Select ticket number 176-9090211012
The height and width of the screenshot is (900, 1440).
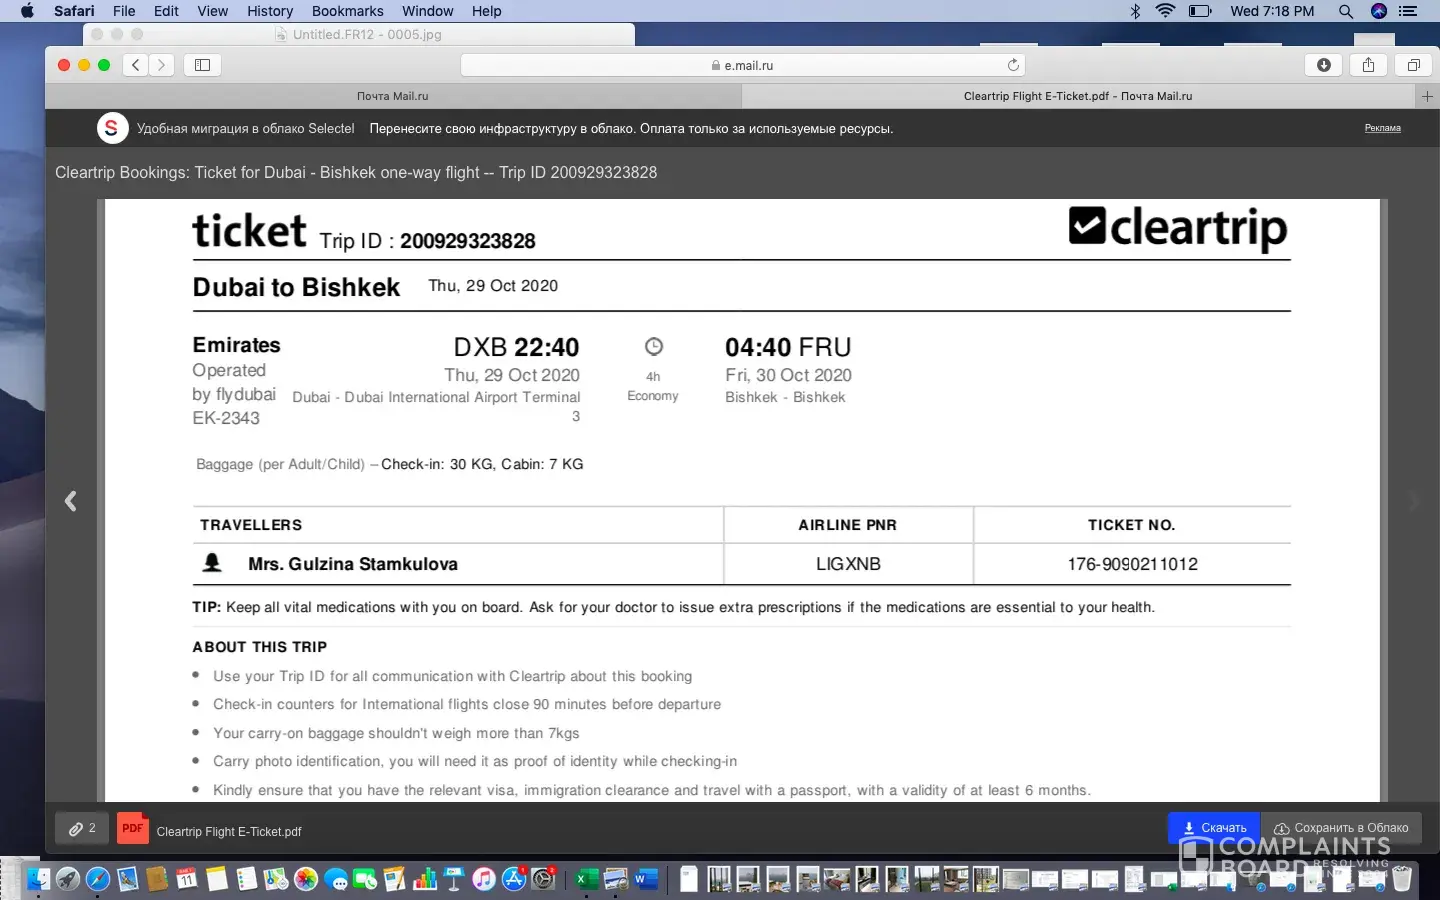tap(1132, 564)
